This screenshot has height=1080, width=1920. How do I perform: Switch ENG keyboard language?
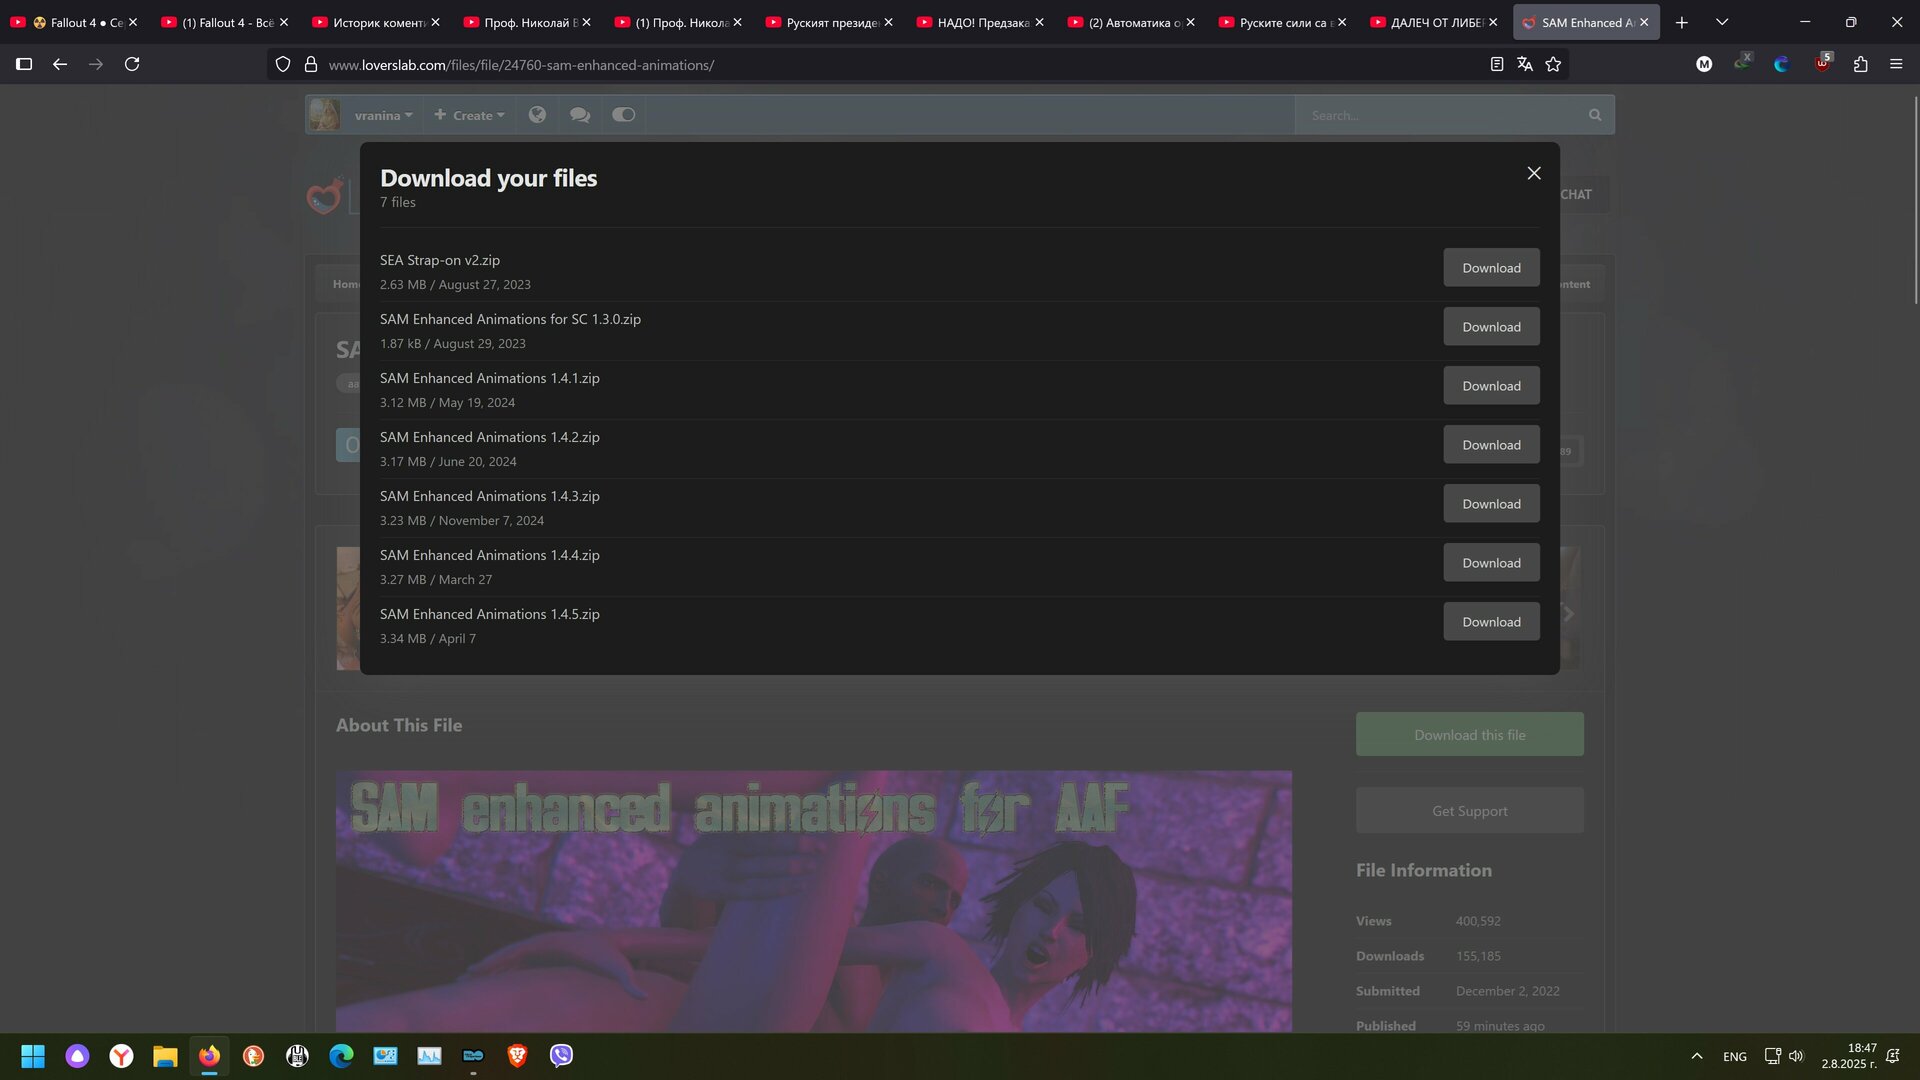pos(1735,1056)
